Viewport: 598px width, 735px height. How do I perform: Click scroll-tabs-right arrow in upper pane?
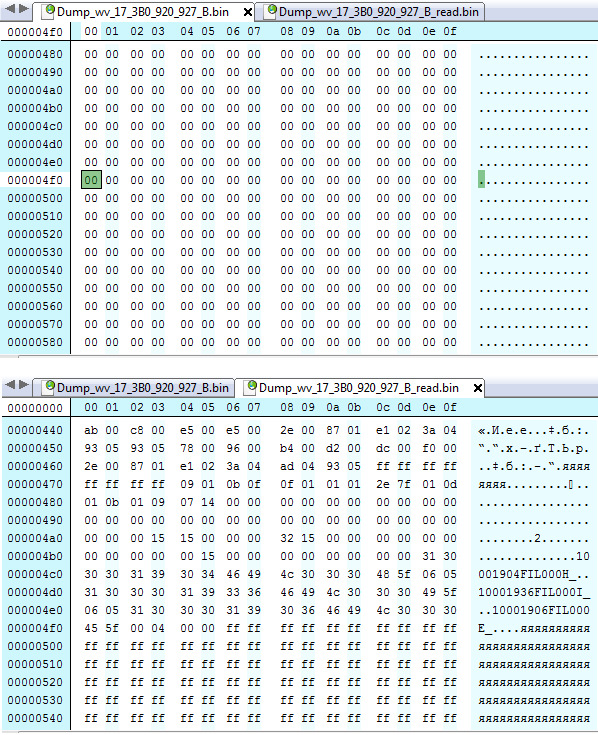23,8
